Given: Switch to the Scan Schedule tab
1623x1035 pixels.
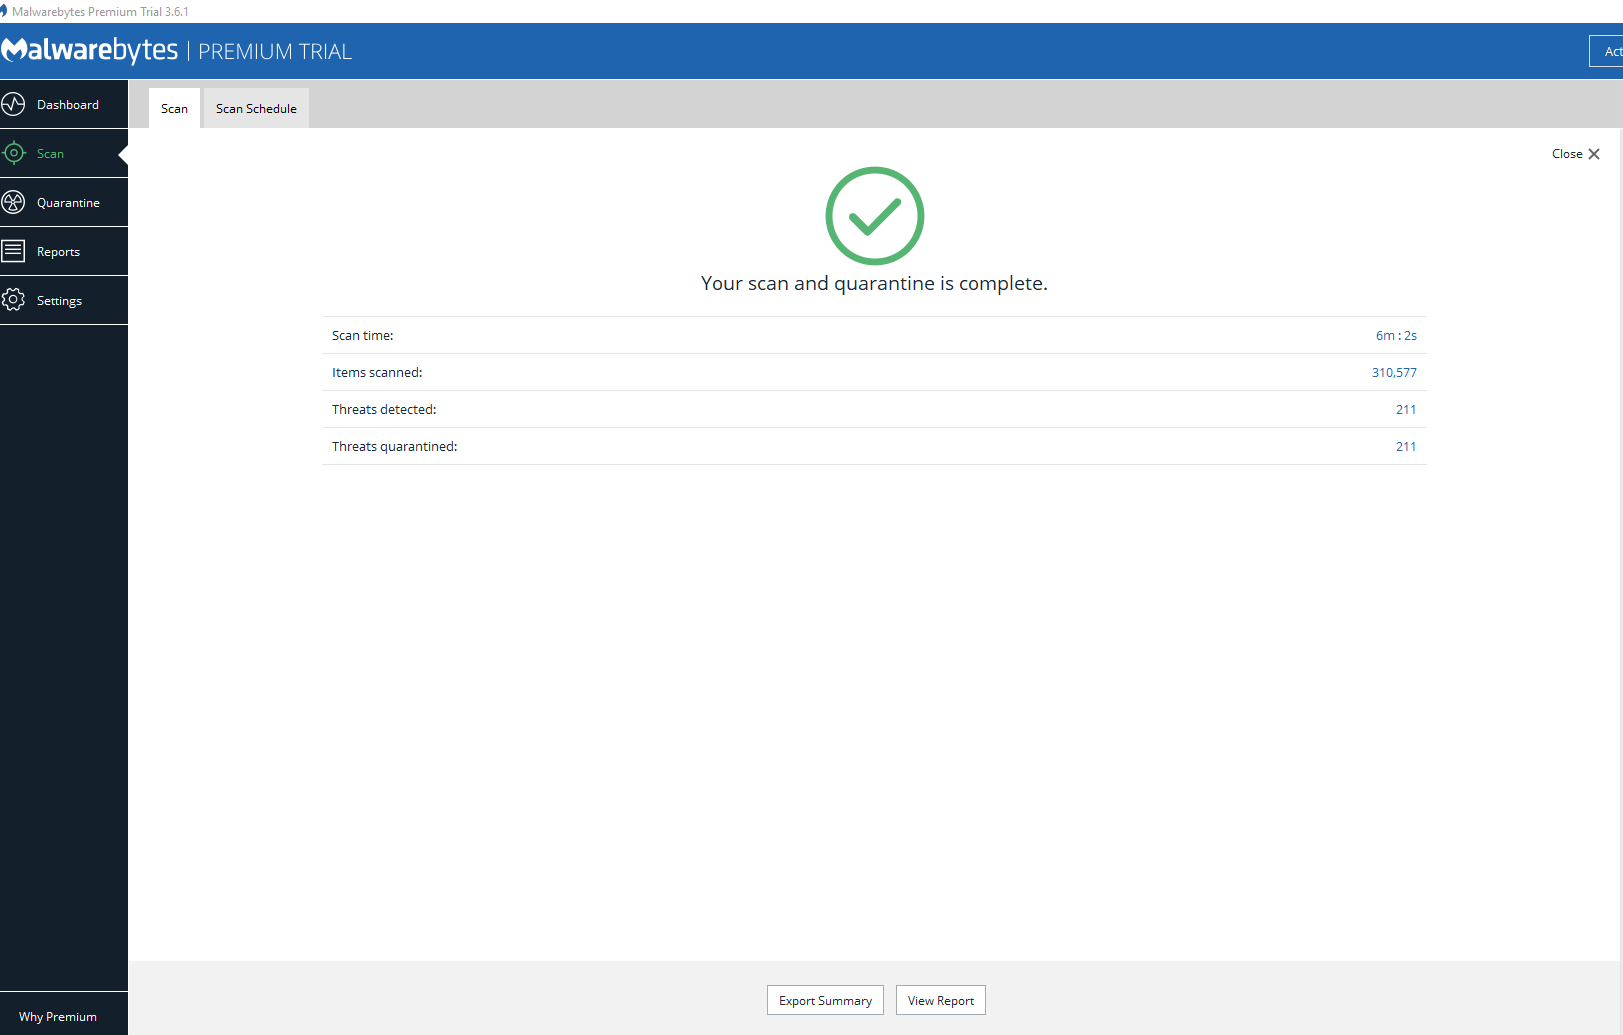Looking at the screenshot, I should [256, 108].
